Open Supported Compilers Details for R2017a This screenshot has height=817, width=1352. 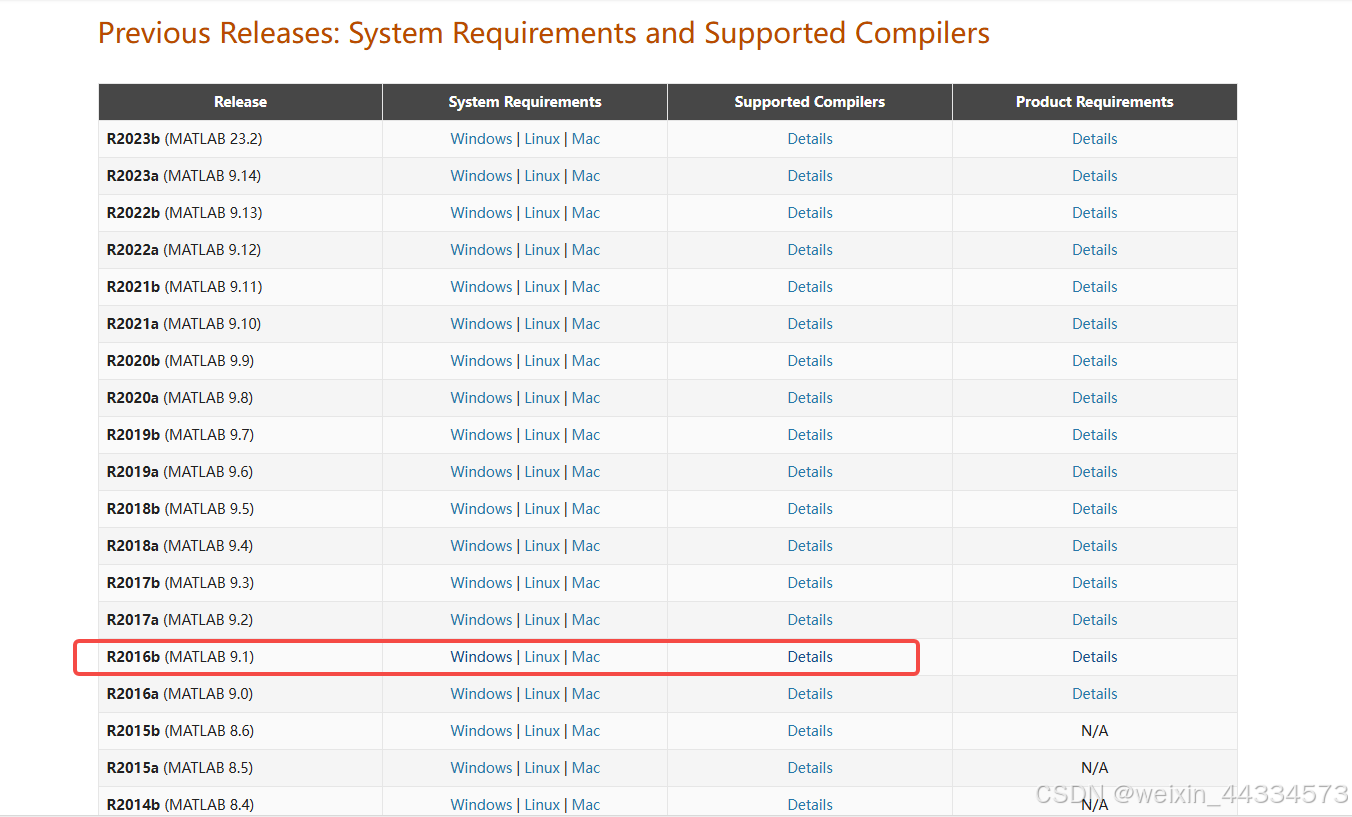[x=810, y=620]
